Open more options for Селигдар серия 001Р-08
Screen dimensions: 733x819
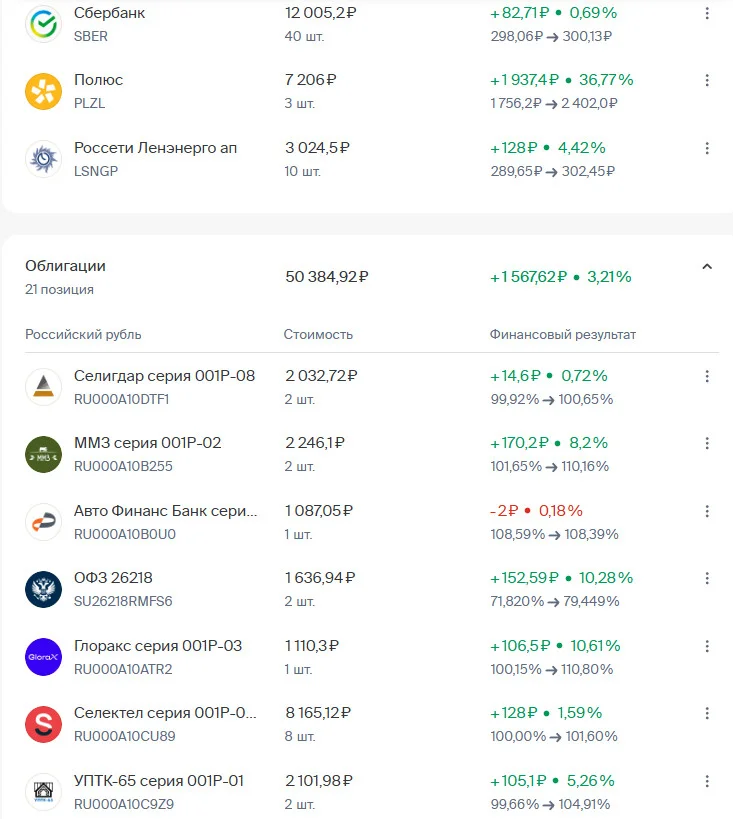(x=707, y=376)
